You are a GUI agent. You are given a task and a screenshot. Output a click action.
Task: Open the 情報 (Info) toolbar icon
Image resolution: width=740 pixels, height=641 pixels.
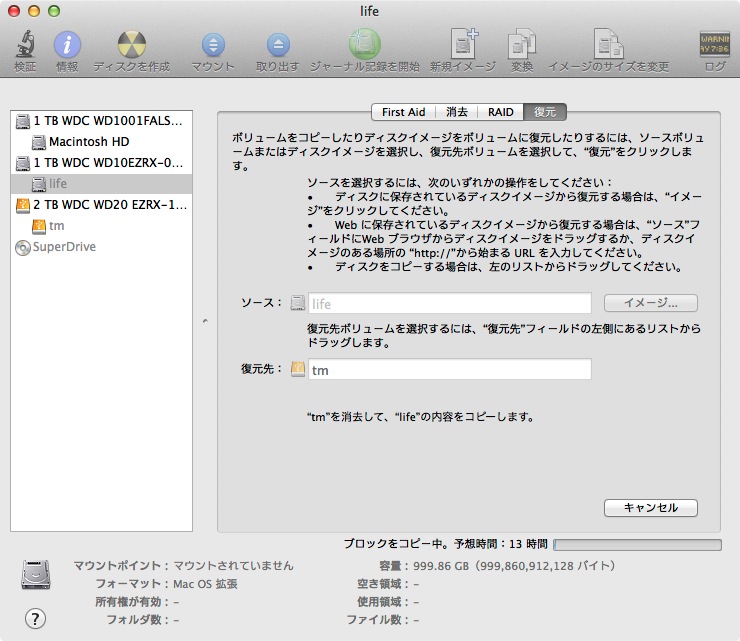pyautogui.click(x=67, y=45)
